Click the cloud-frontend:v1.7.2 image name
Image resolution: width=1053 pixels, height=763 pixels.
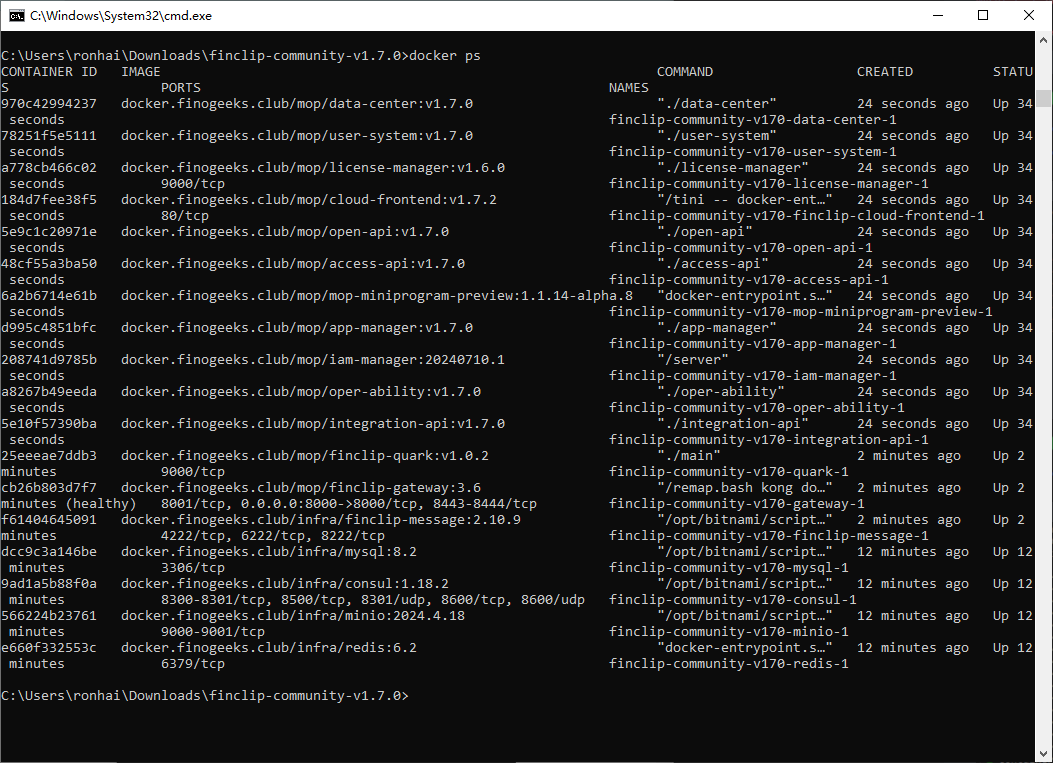click(309, 200)
